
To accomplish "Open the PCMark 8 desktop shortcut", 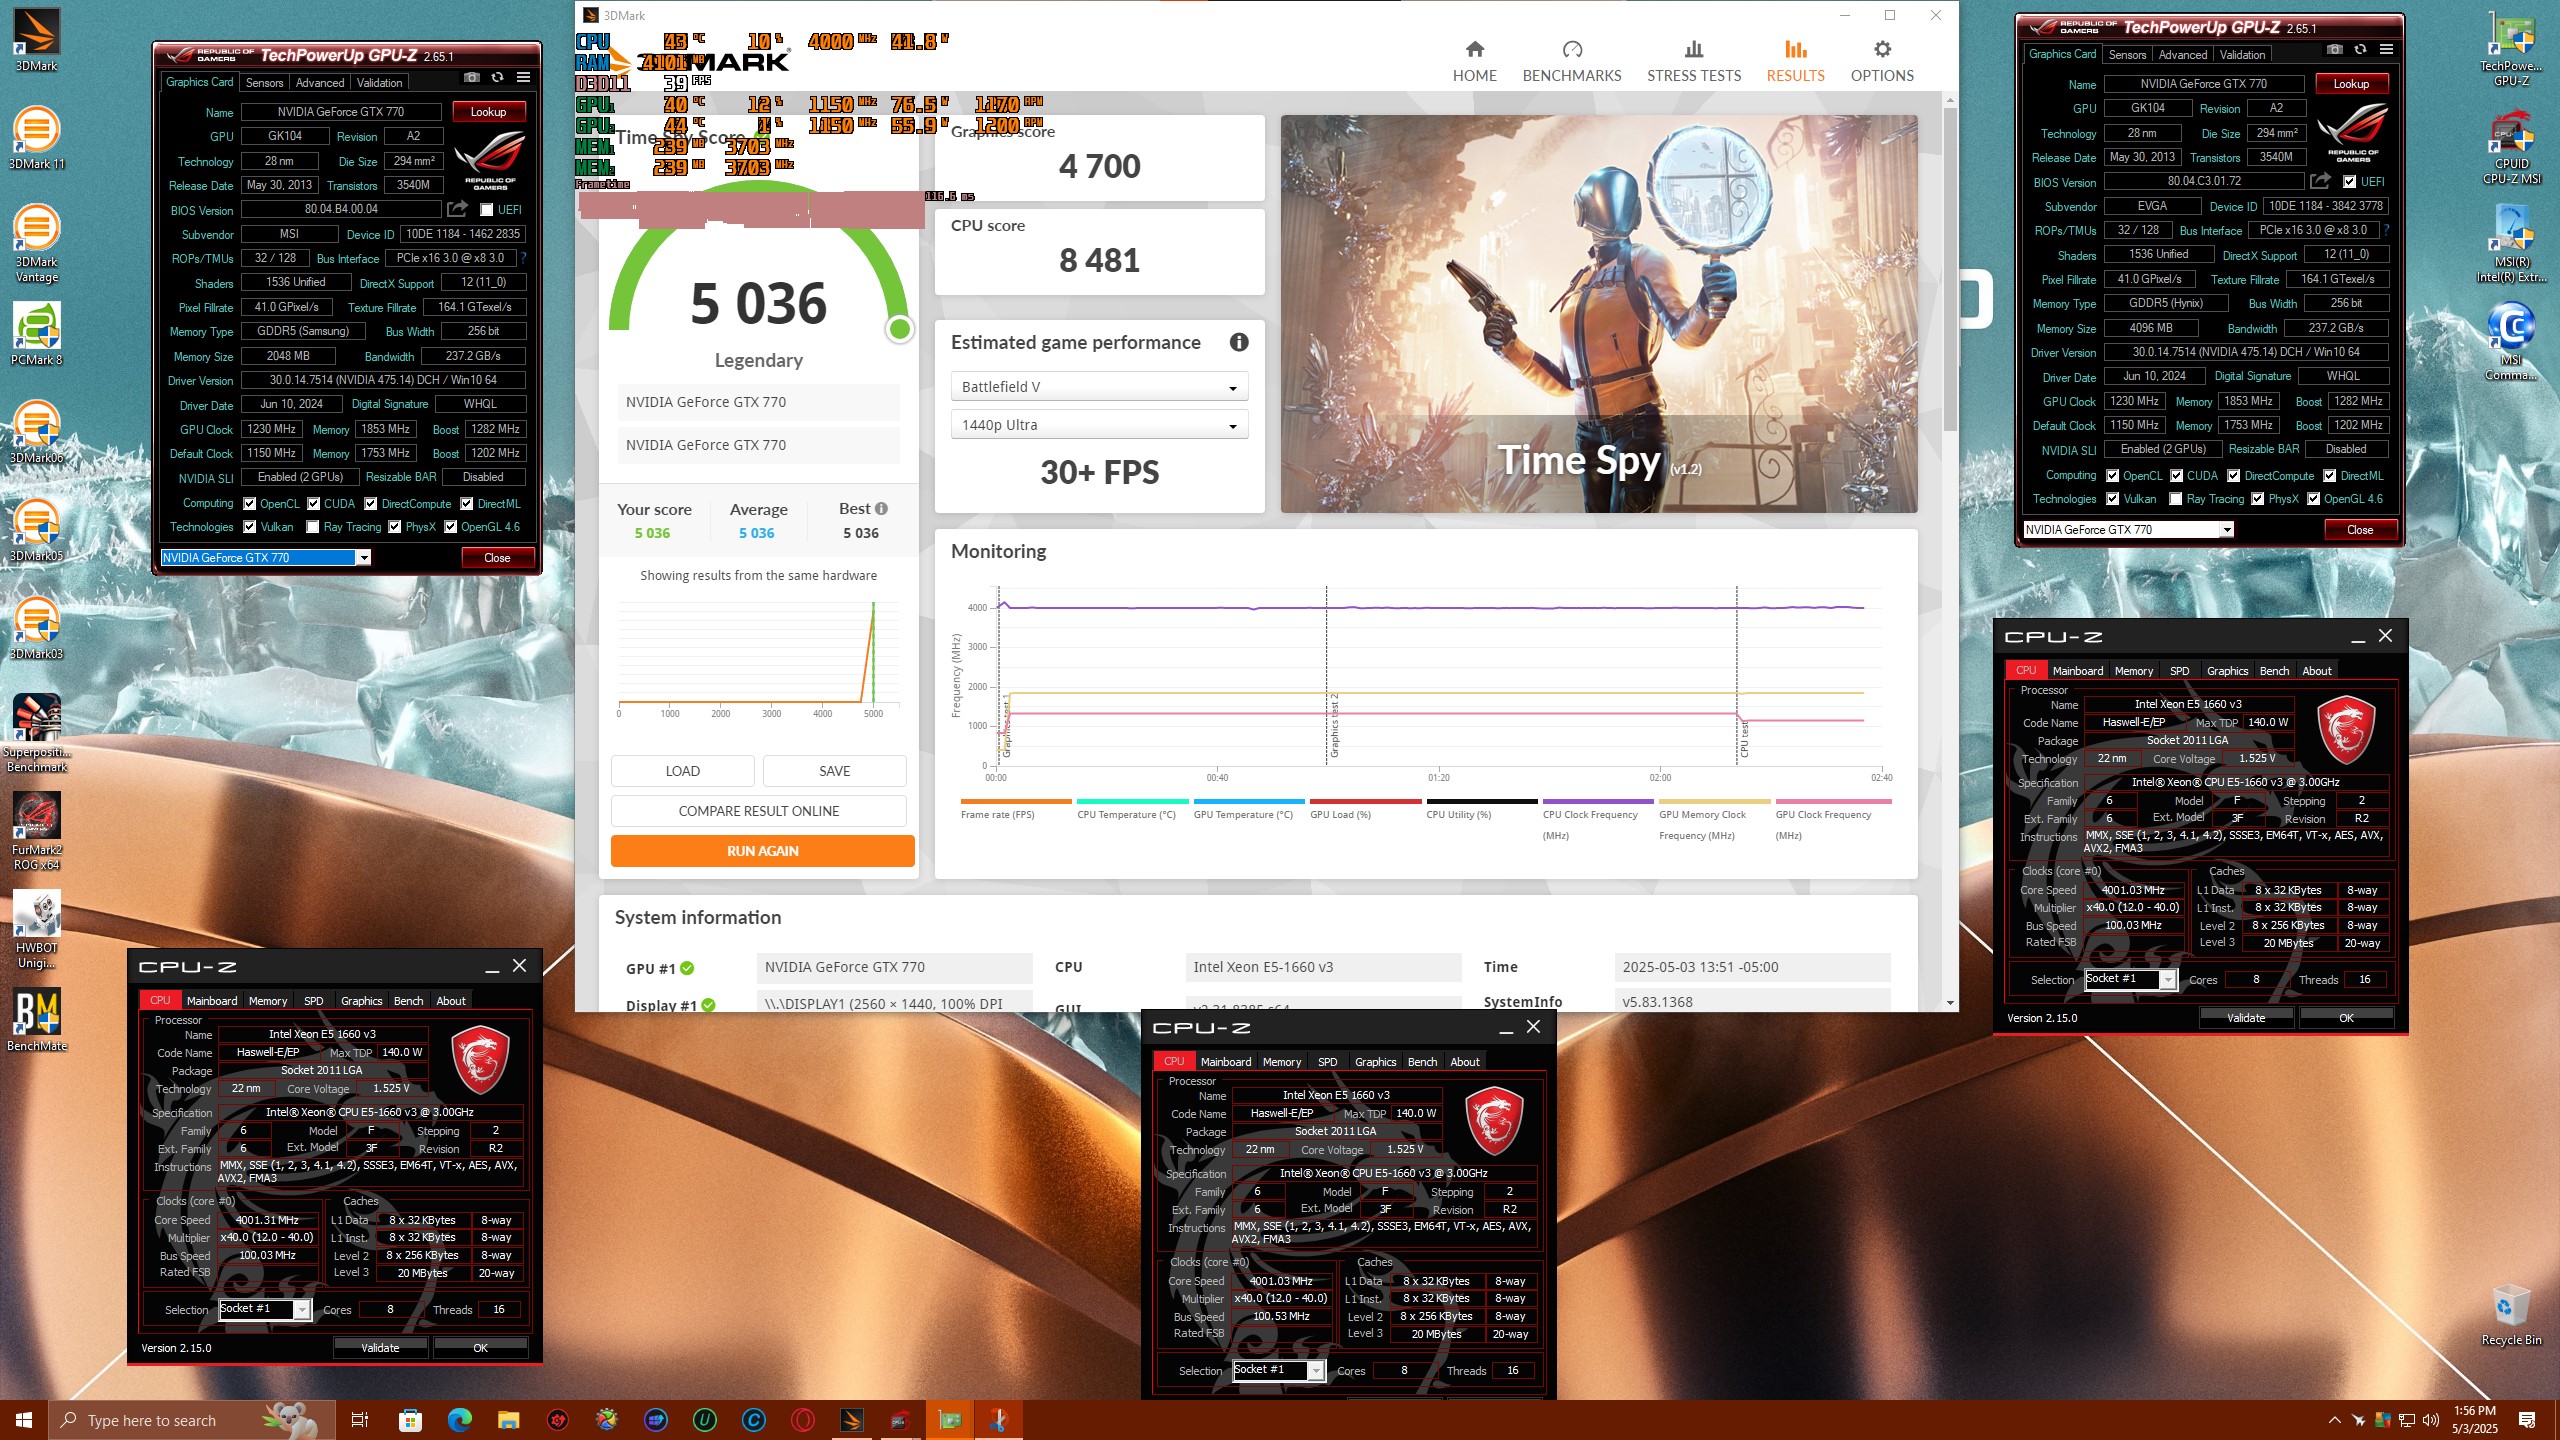I will 36,334.
